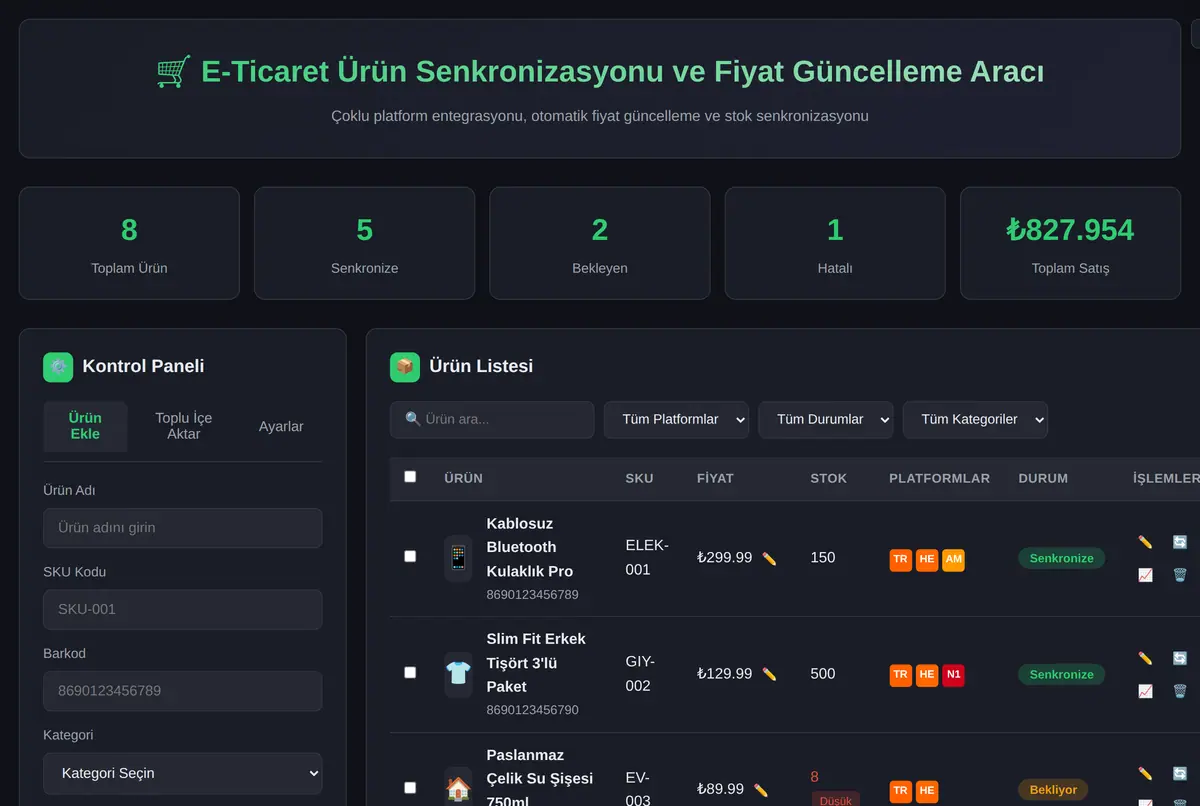Click the t-shirt thumbnail of Slim Fit Tişört
Viewport: 1200px width, 806px height.
(458, 674)
